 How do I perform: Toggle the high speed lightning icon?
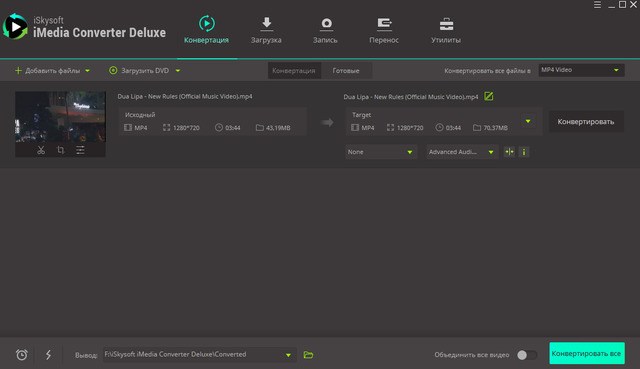click(49, 355)
